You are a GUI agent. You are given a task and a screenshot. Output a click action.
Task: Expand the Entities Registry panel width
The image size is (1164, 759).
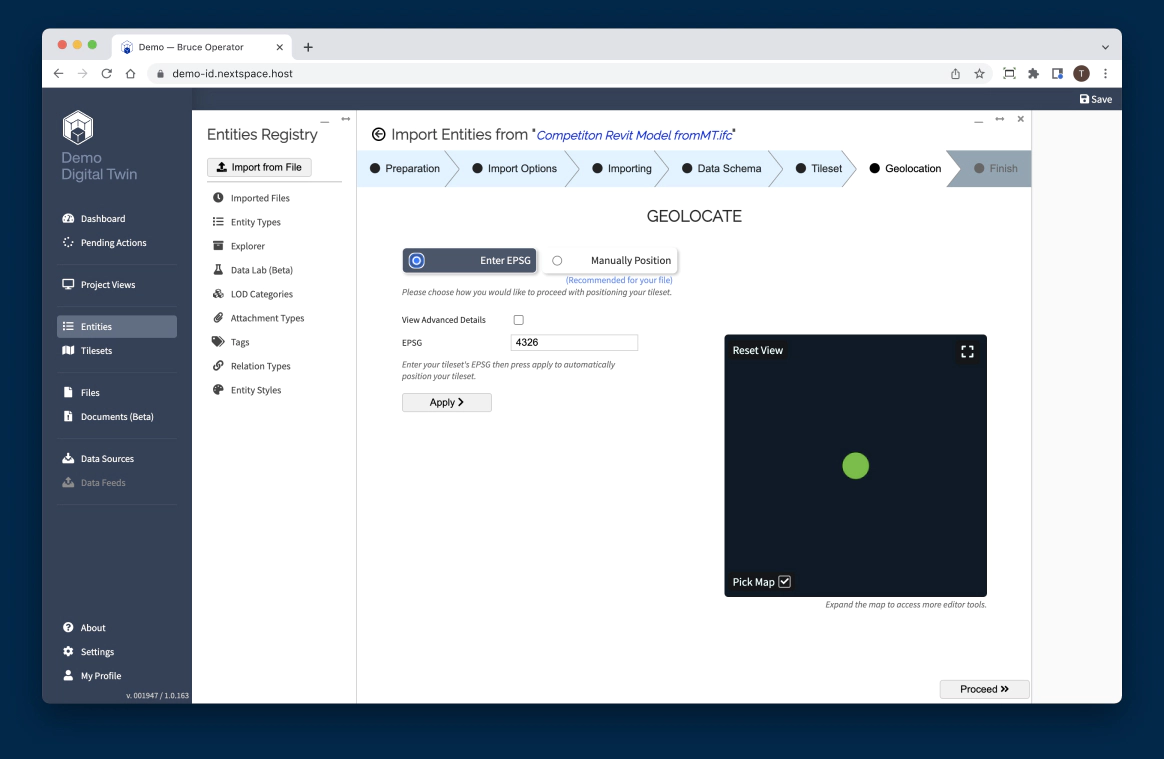tap(344, 118)
